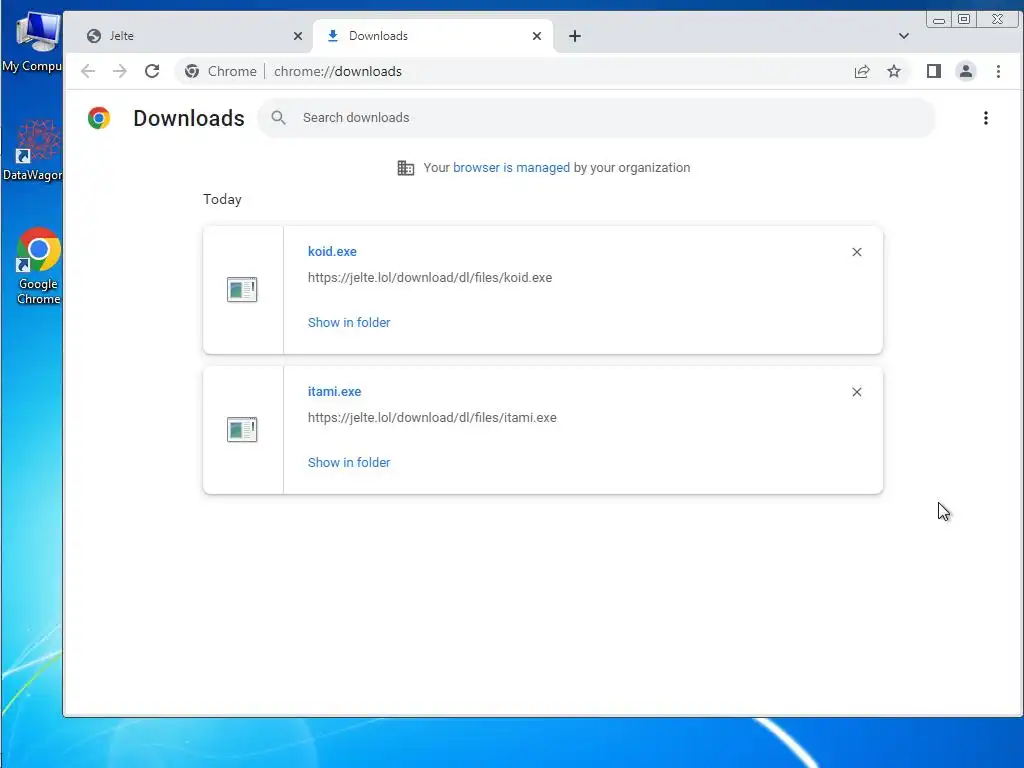Click the magnifier icon in Search downloads
This screenshot has height=768, width=1024.
[279, 118]
